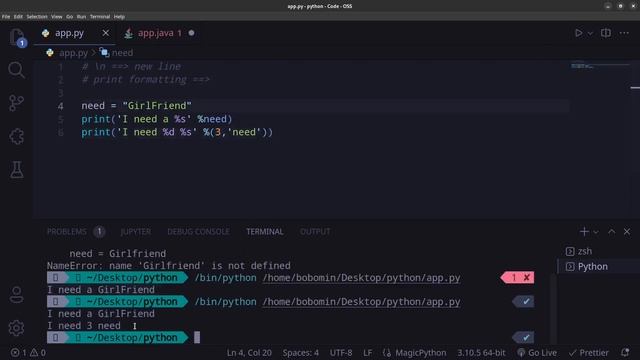The height and width of the screenshot is (360, 640).
Task: Click line 6 print statement
Action: 177,132
